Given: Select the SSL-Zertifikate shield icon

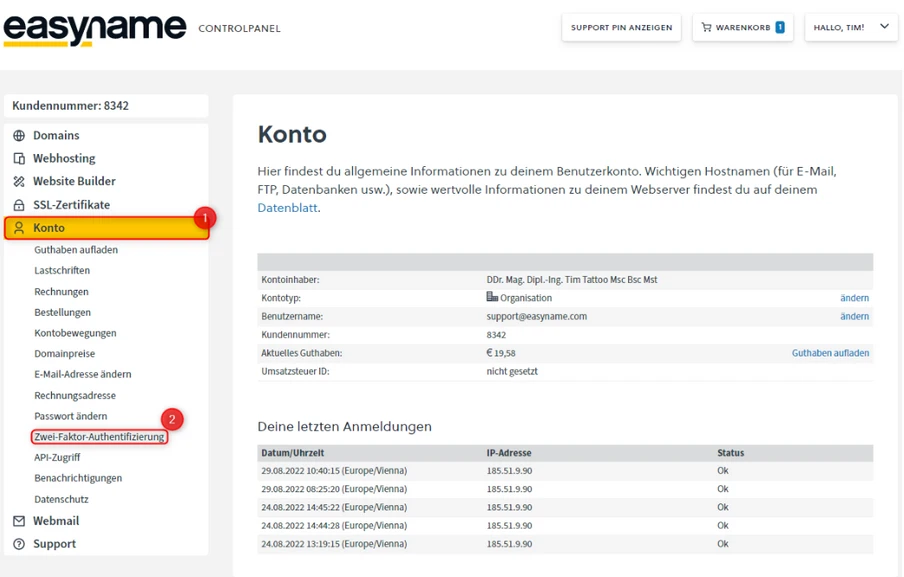Looking at the screenshot, I should tap(19, 204).
